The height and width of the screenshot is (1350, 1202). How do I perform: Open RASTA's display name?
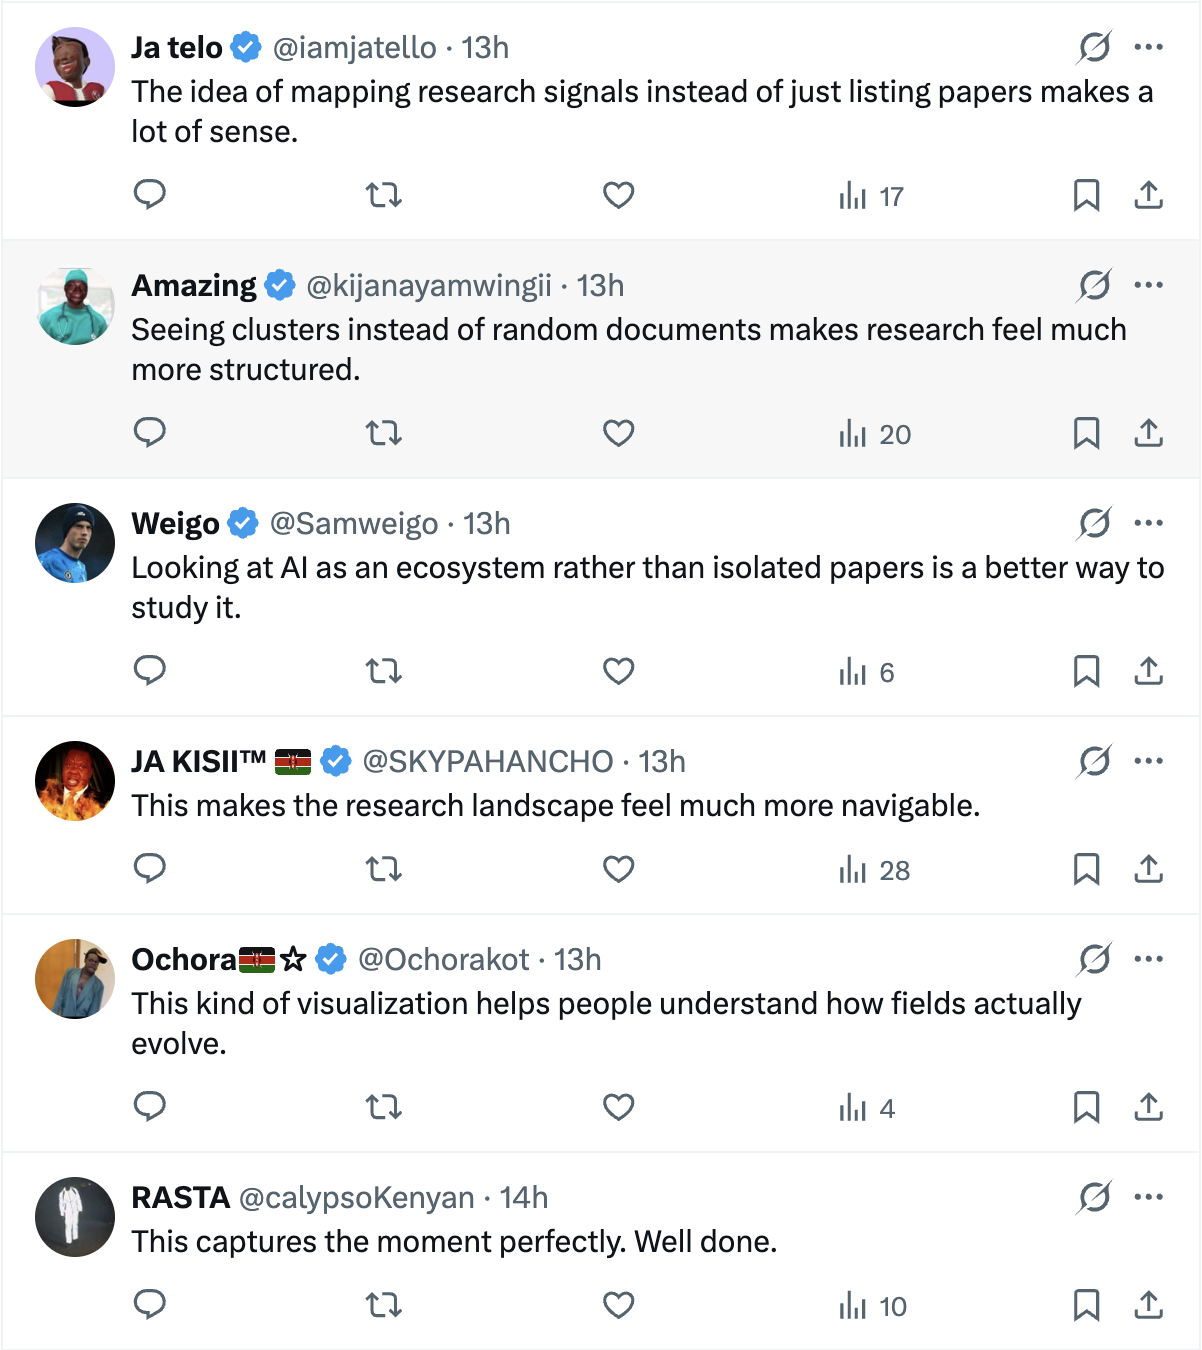[181, 1198]
